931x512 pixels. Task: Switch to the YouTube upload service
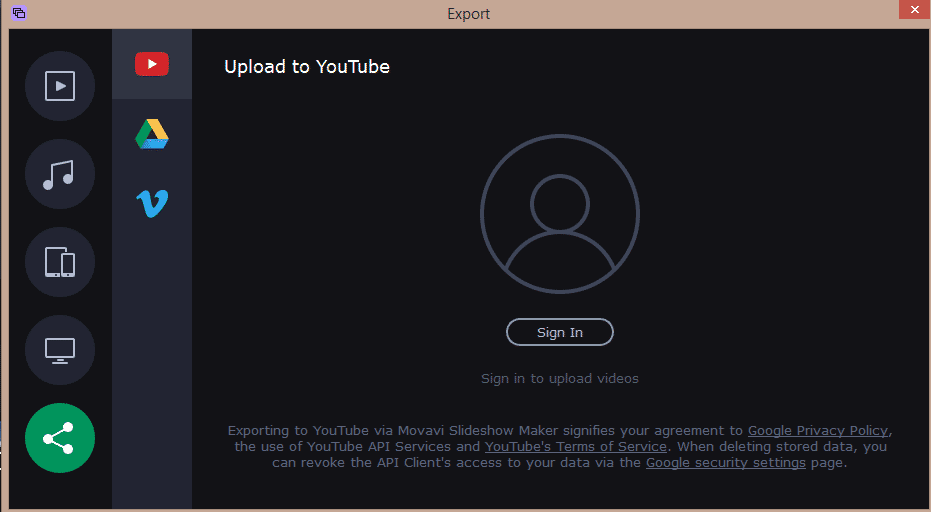[x=152, y=65]
